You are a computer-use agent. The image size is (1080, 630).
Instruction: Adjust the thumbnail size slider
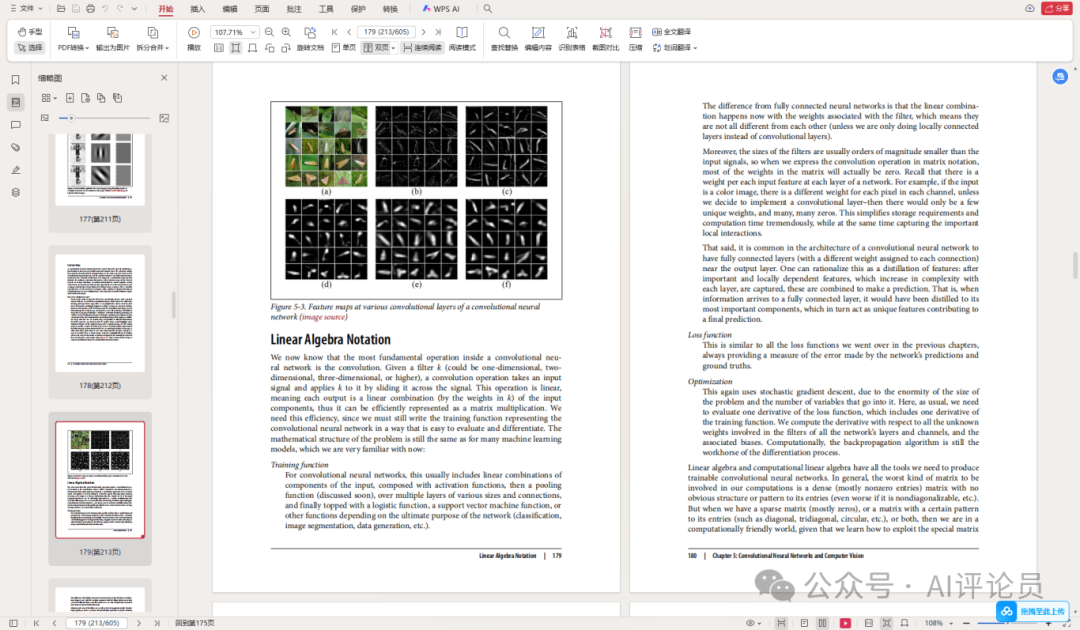click(x=103, y=118)
